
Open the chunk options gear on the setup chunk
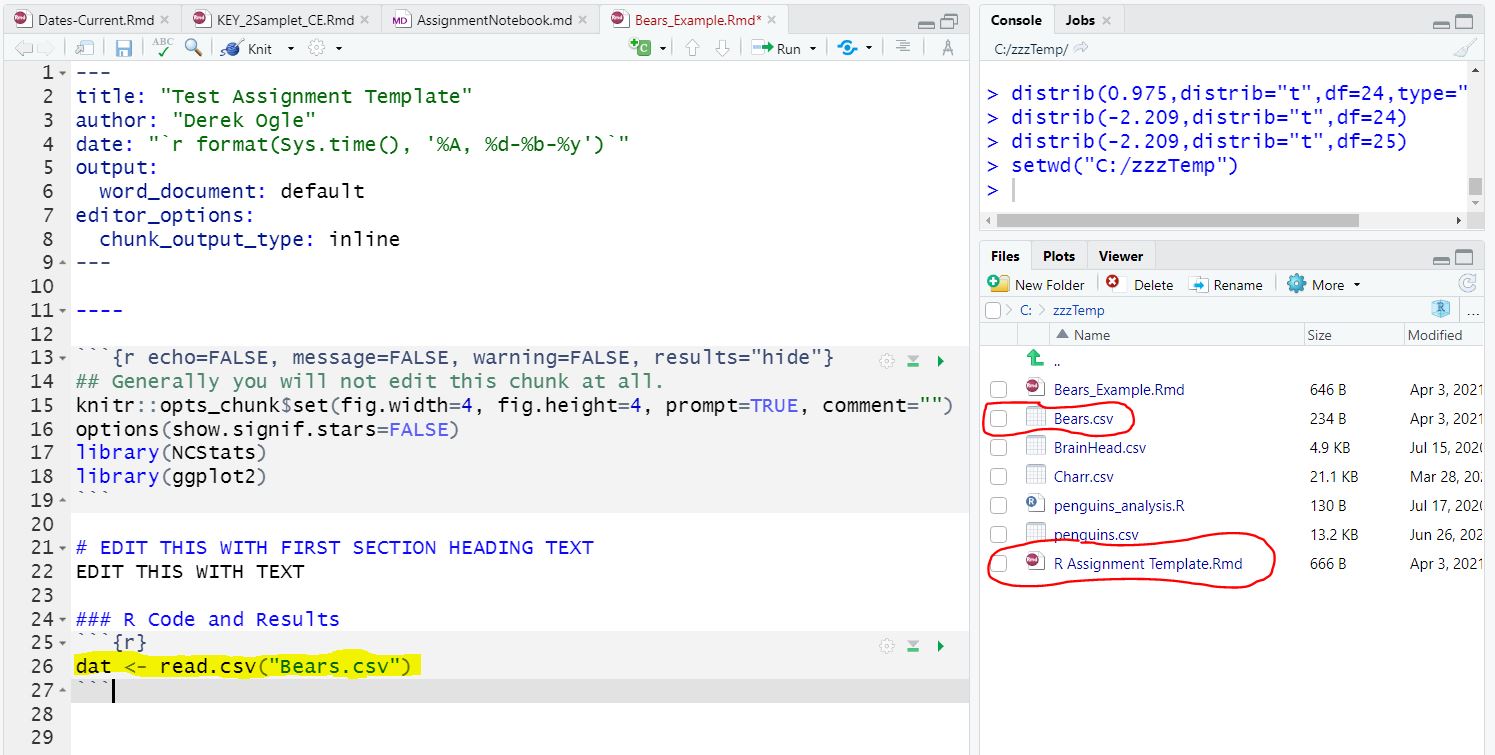coord(886,361)
